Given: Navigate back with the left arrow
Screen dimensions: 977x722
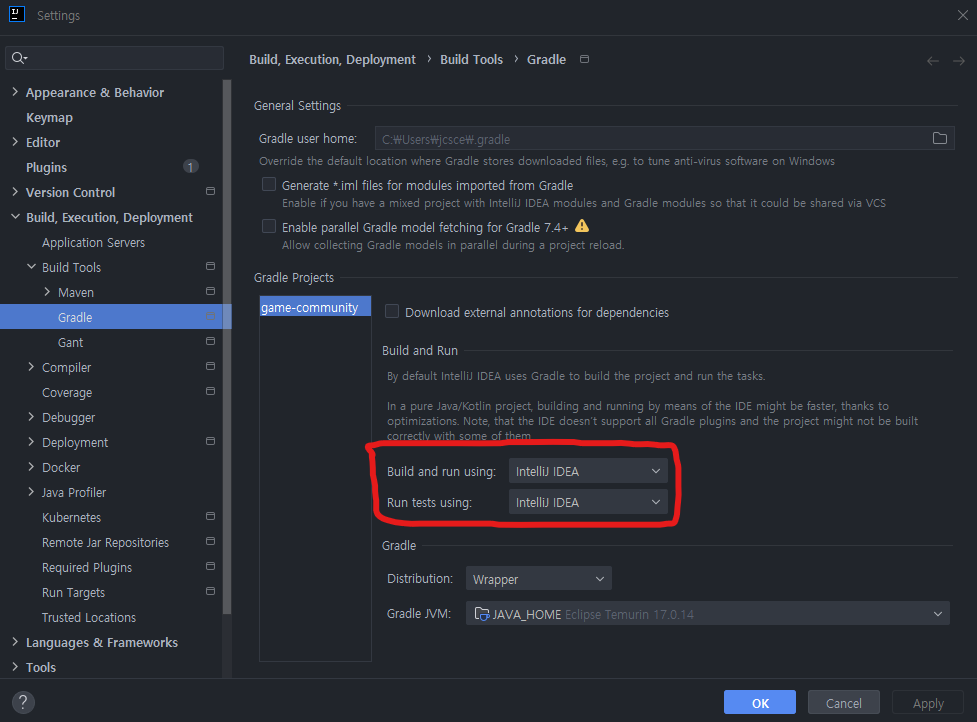Looking at the screenshot, I should pyautogui.click(x=933, y=60).
